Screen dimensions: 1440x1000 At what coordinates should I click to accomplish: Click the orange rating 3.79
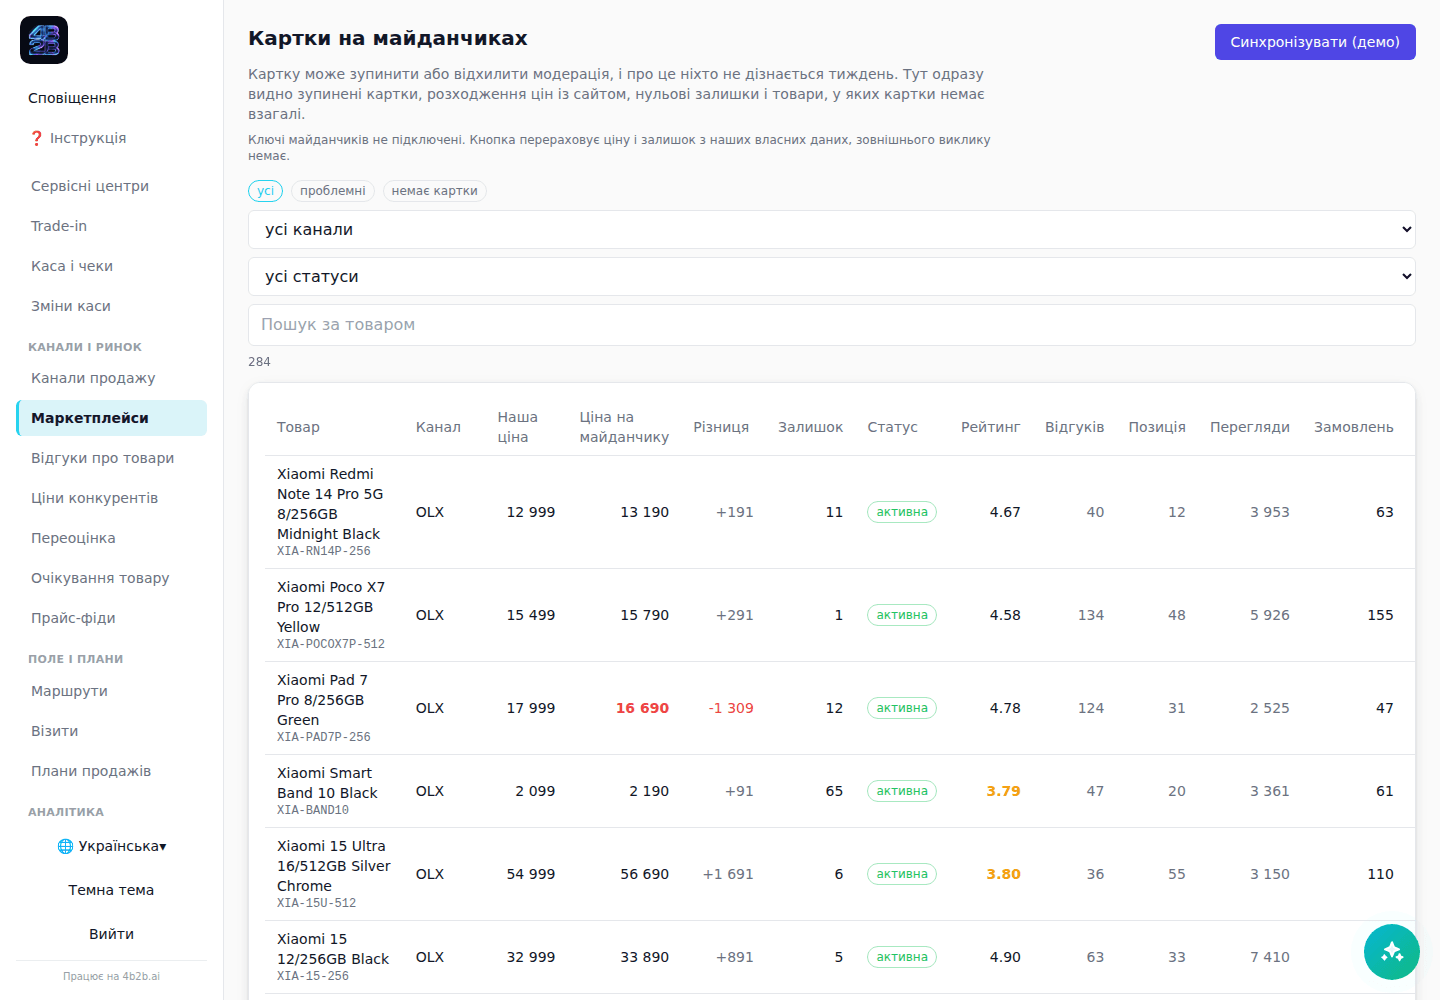point(1003,791)
